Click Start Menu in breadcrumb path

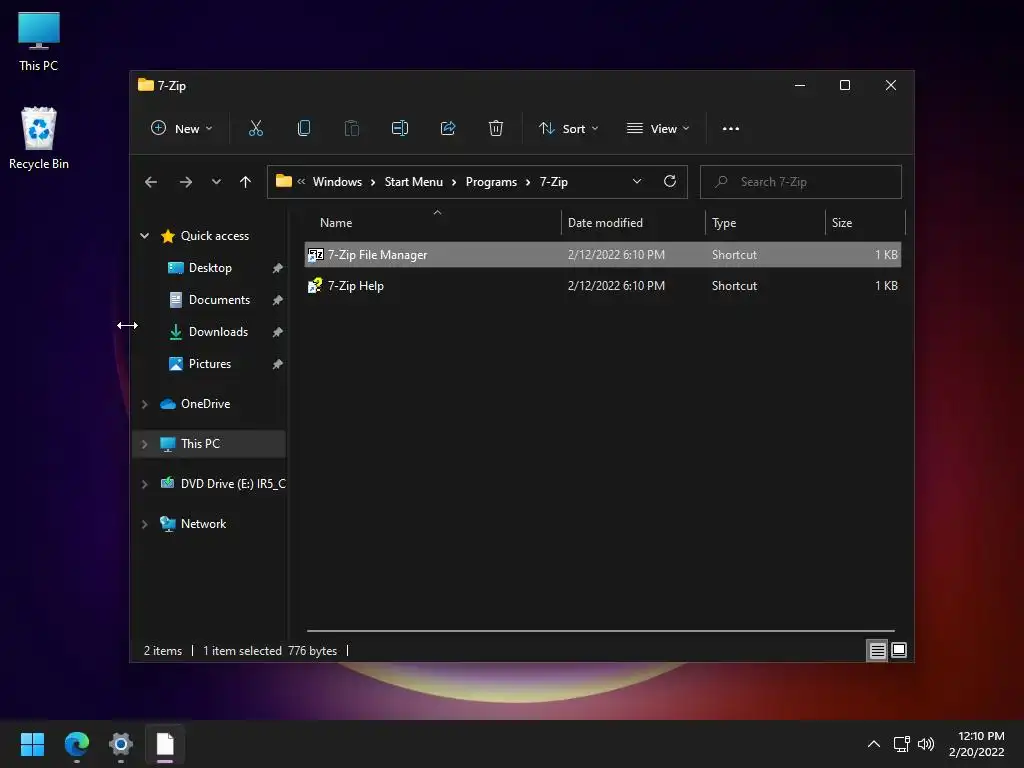pyautogui.click(x=413, y=182)
